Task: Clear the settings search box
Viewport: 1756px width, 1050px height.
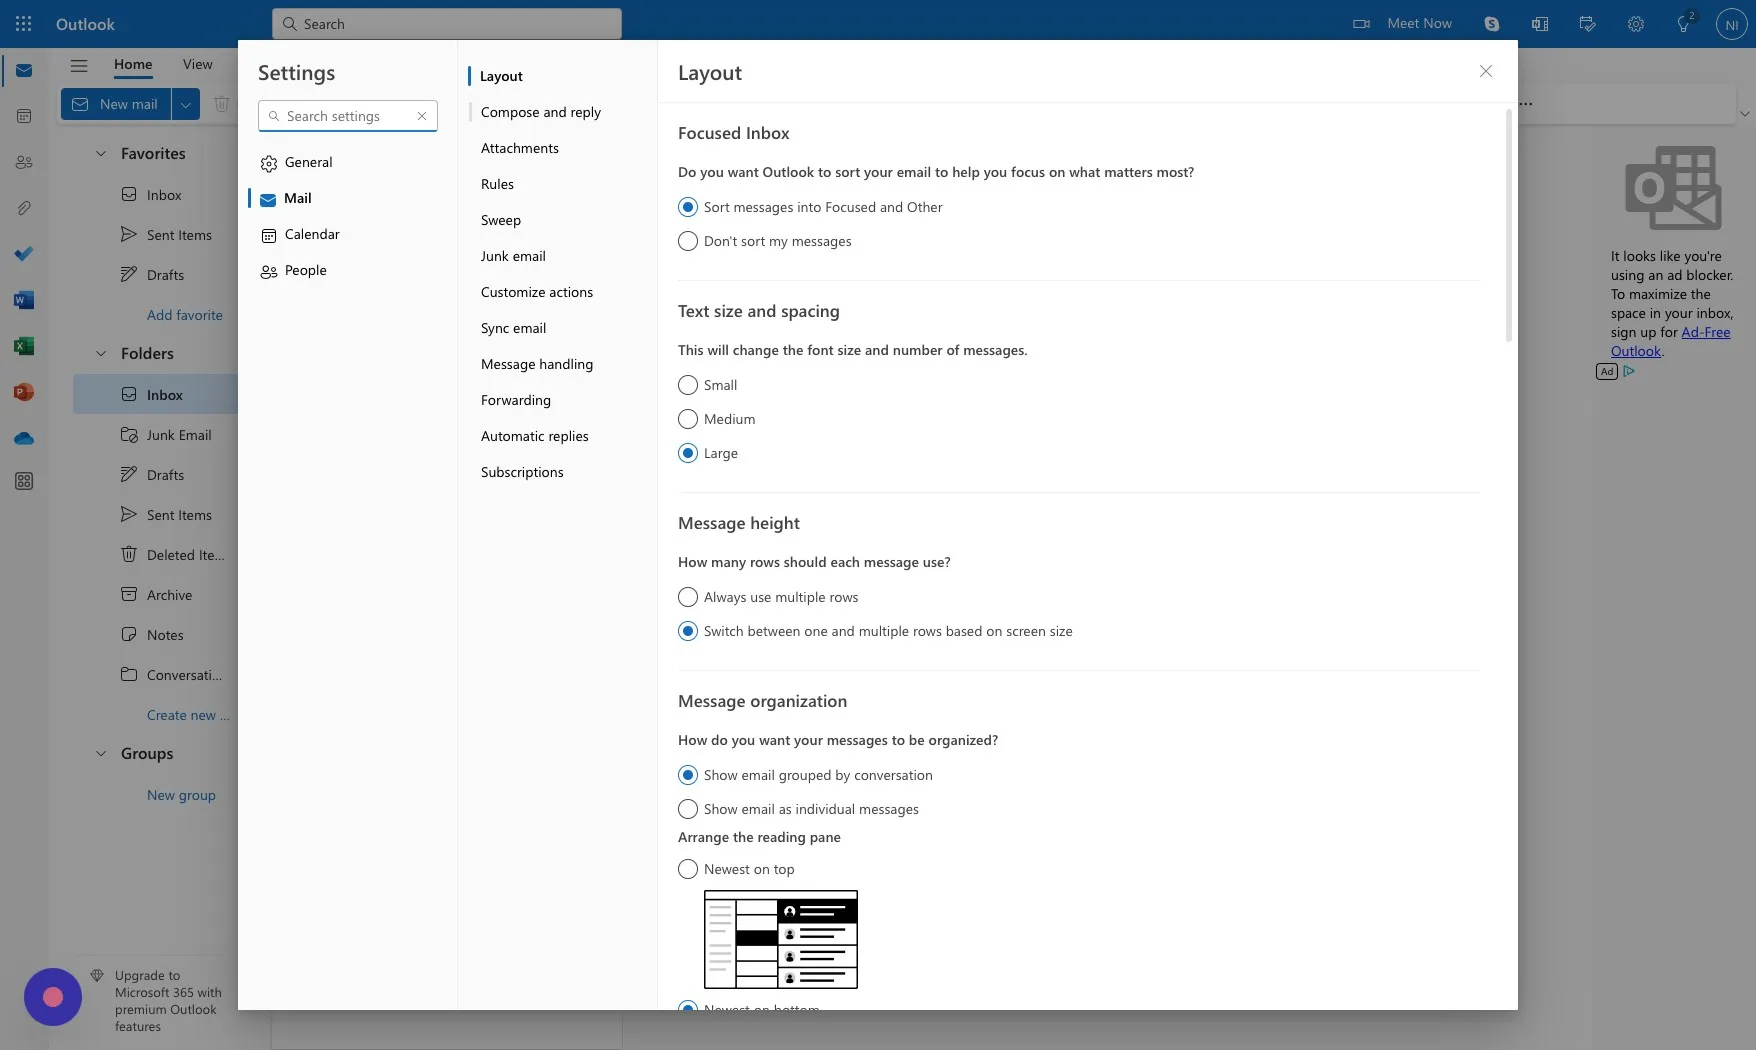Action: 422,116
